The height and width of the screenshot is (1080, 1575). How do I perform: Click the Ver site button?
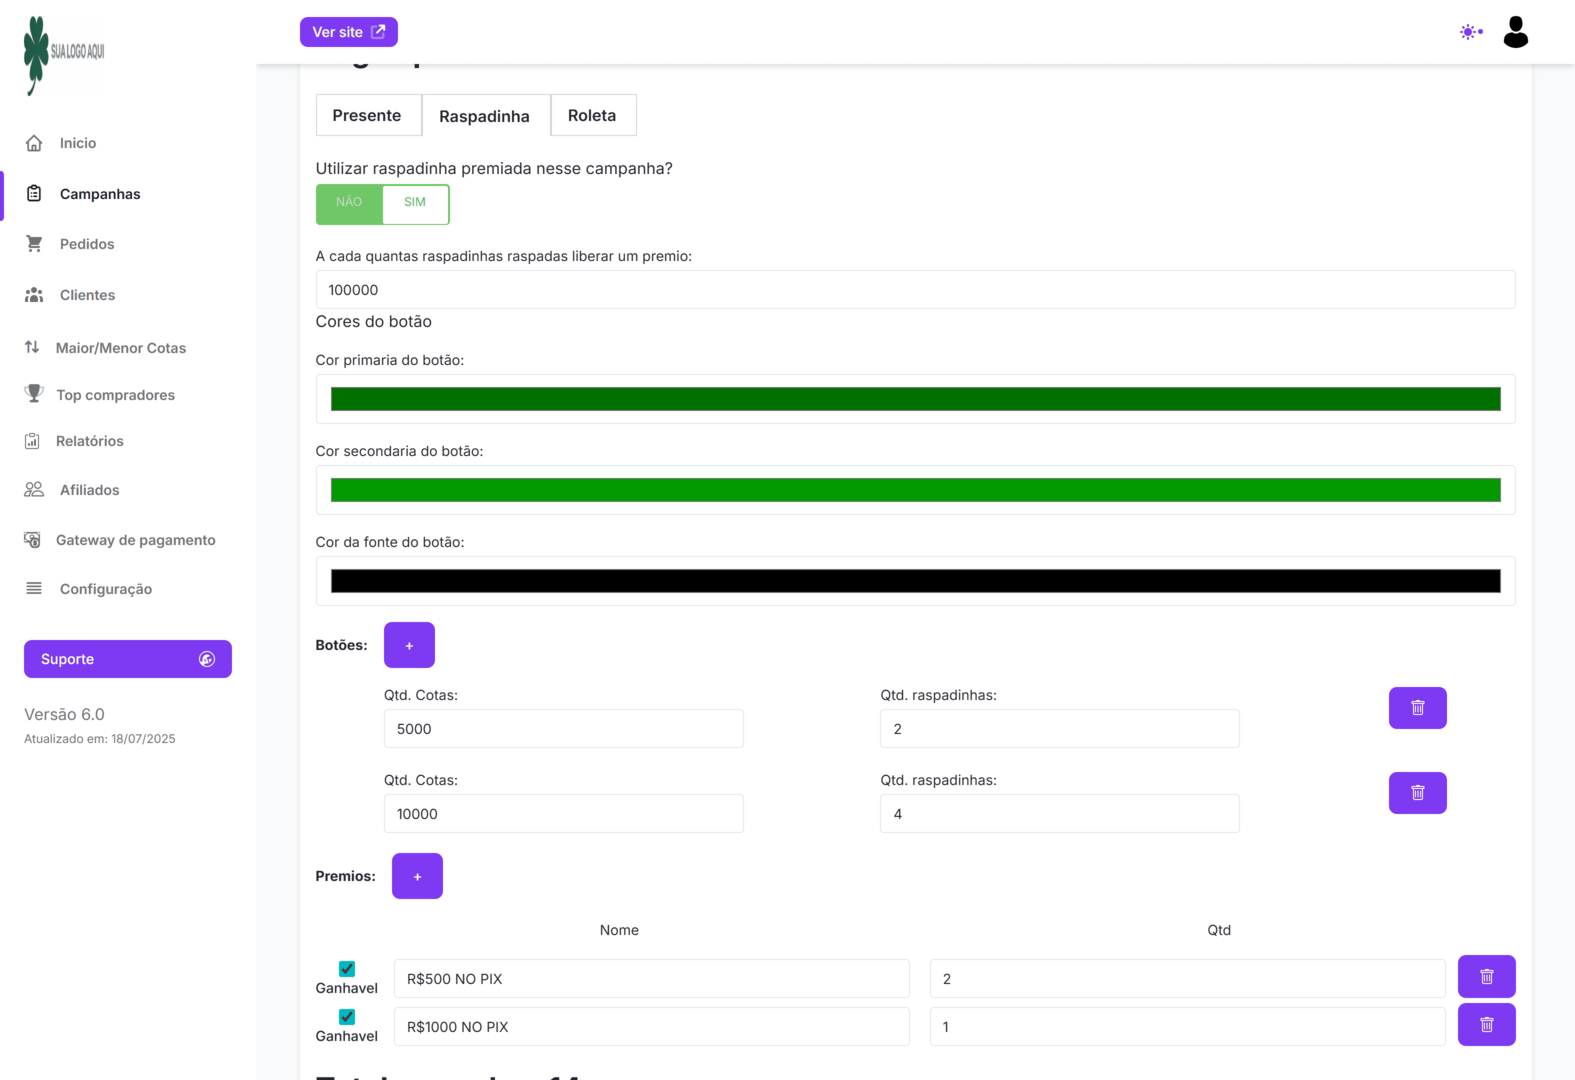pos(348,32)
